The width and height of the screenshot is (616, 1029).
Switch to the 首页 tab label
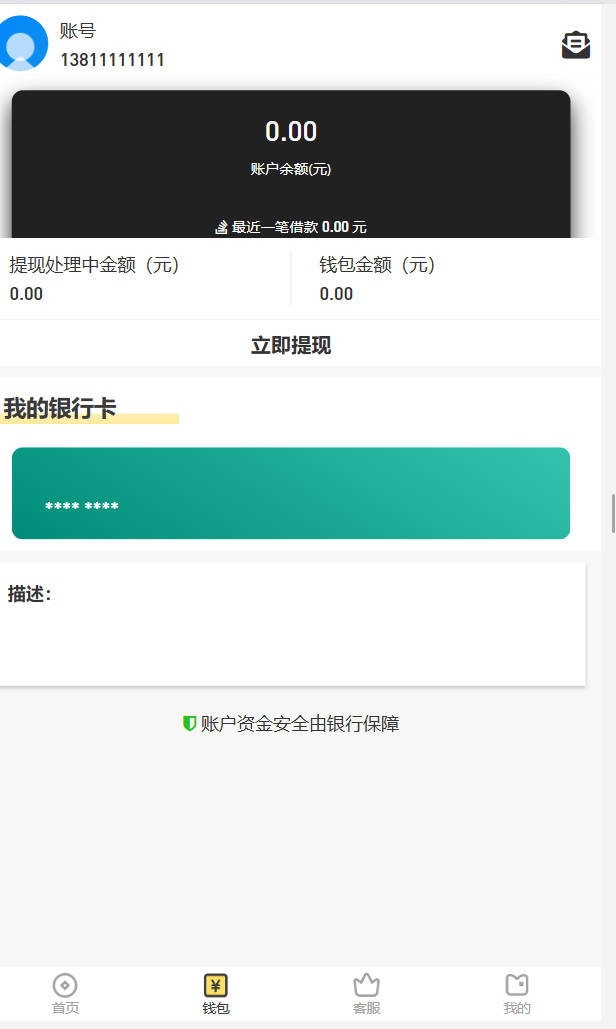[x=65, y=1008]
